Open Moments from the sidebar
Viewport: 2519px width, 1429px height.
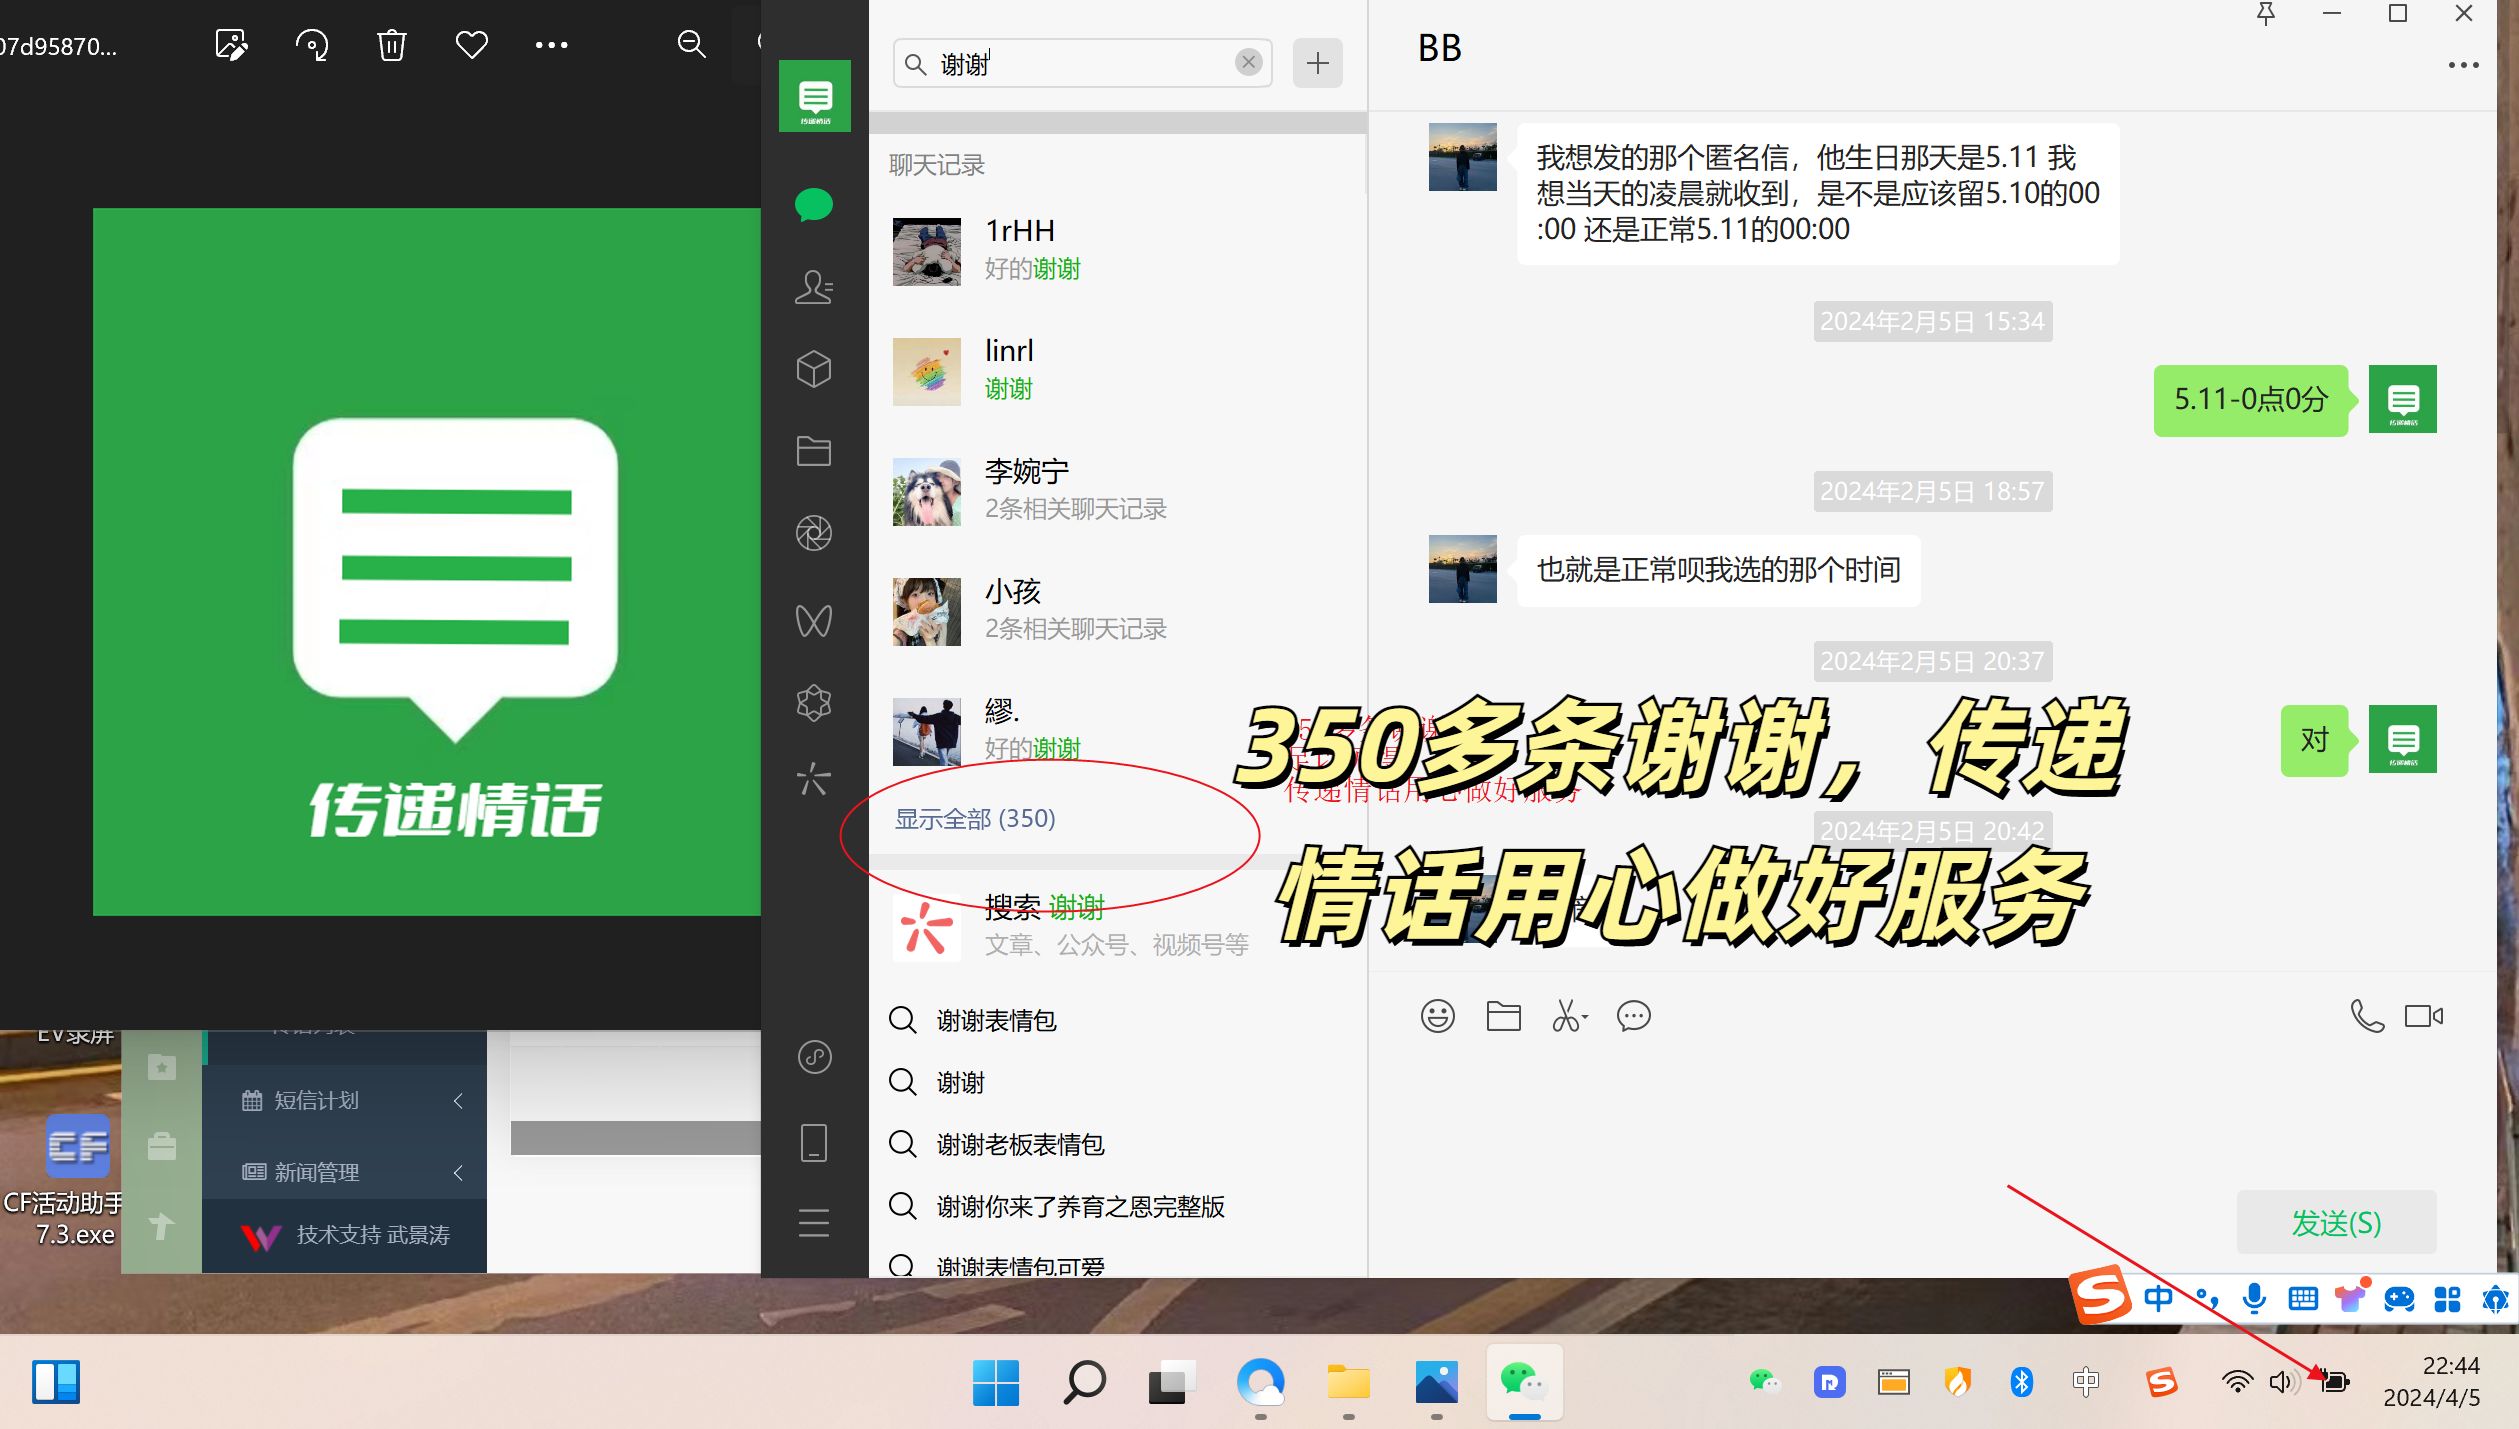coord(814,533)
